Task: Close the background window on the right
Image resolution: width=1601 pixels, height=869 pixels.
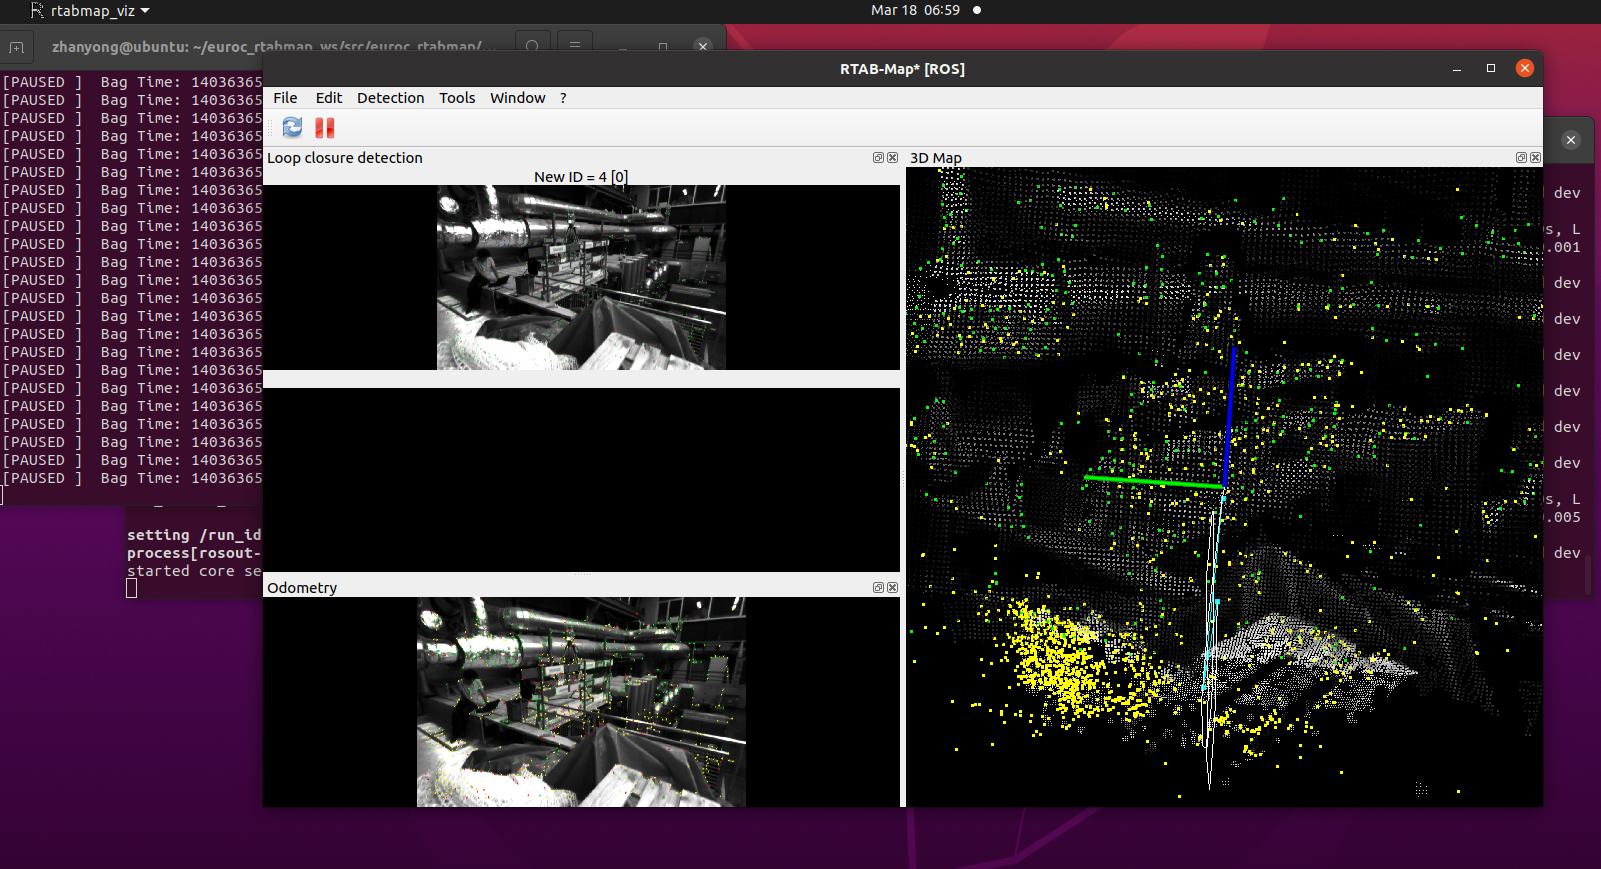Action: point(1571,140)
